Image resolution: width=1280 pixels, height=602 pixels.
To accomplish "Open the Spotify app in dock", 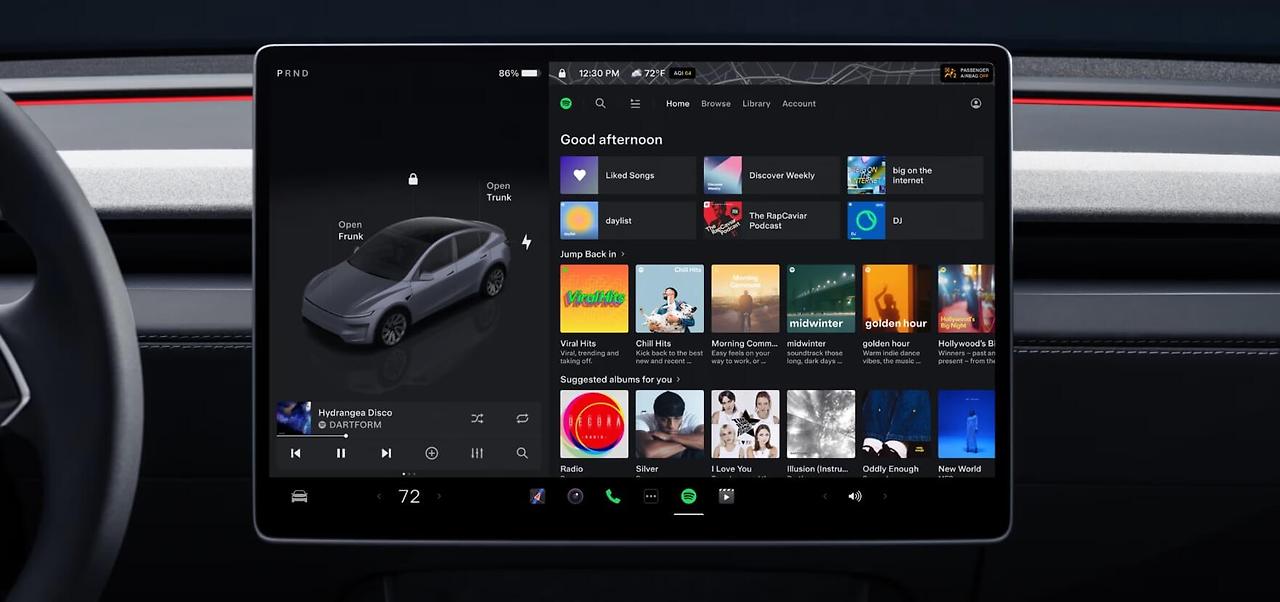I will (689, 496).
